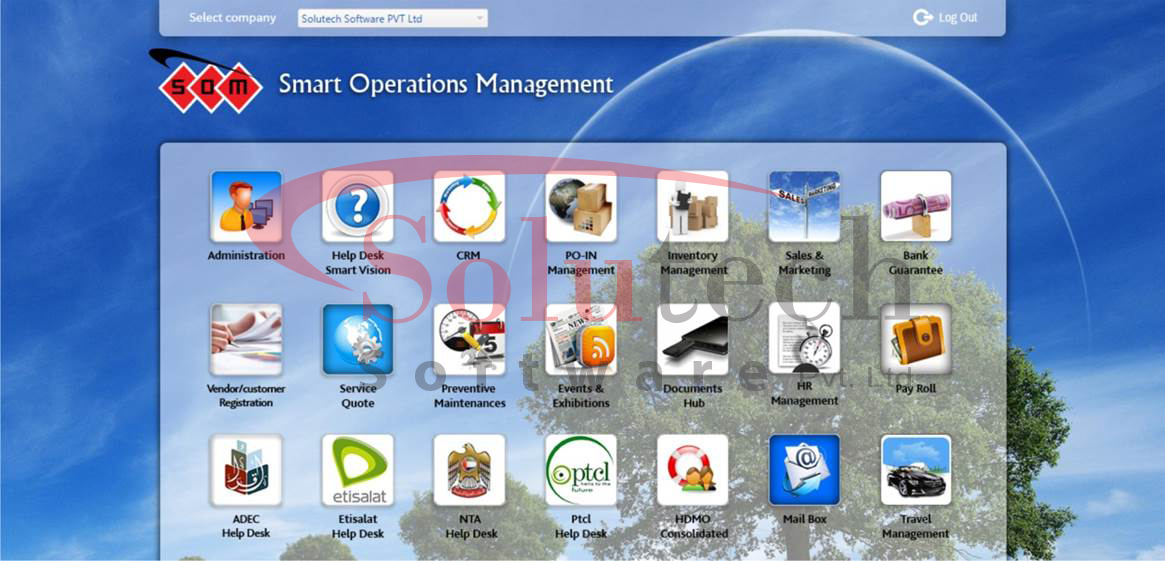The image size is (1165, 561).
Task: Click the 'Pay Roll' label text
Action: [915, 389]
